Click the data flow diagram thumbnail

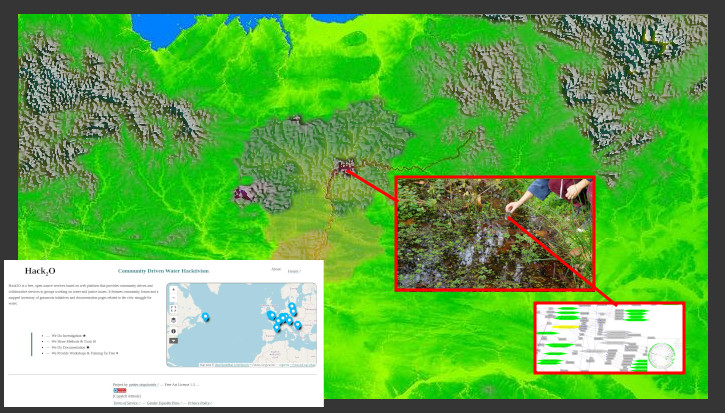[x=609, y=338]
